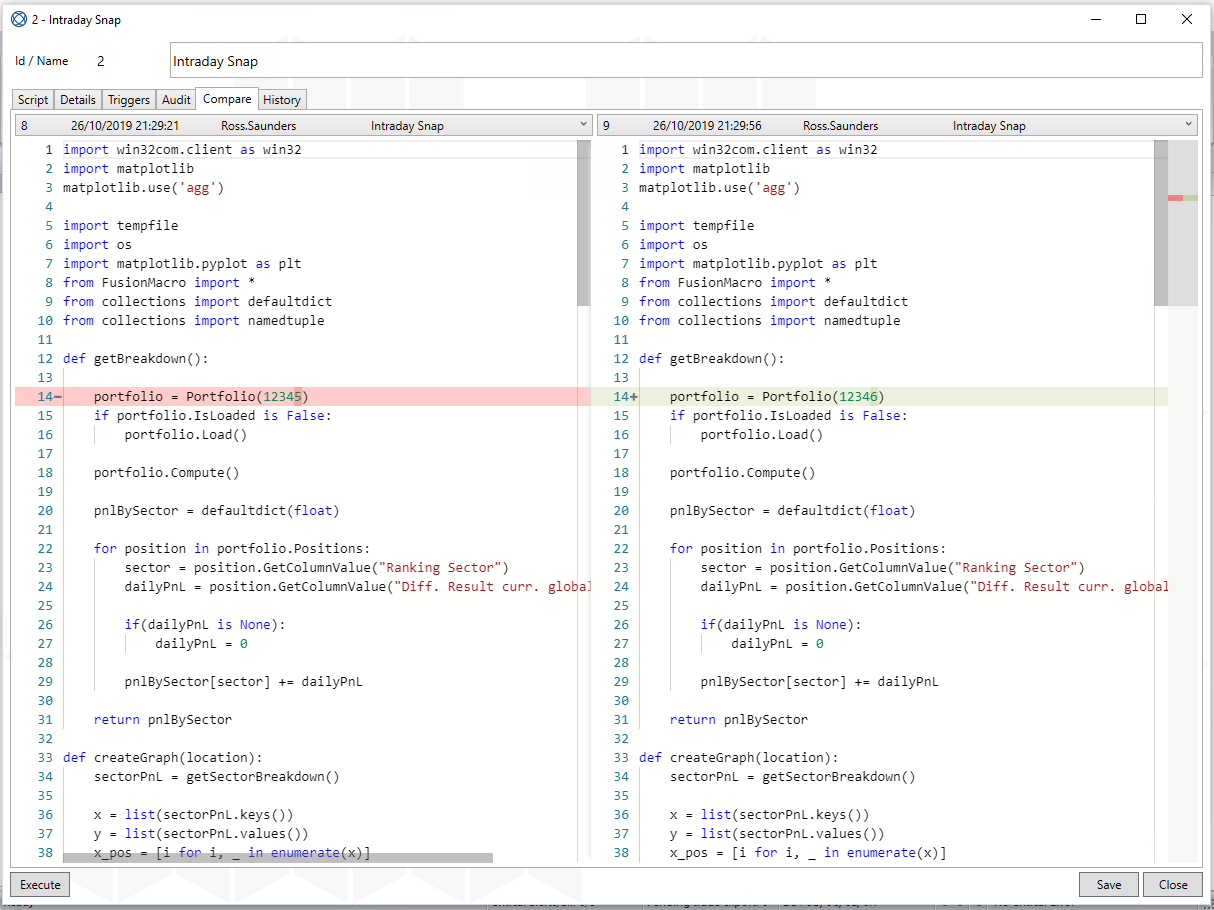The image size is (1214, 910).
Task: Click line number 33 in right pane
Action: [x=621, y=758]
